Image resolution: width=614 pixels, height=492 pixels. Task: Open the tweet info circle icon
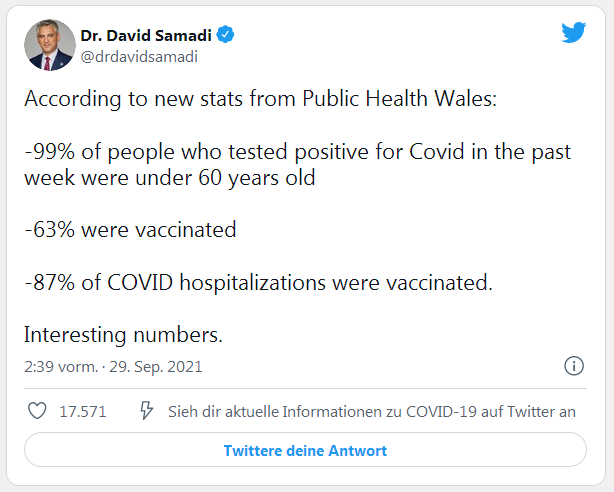(x=574, y=366)
